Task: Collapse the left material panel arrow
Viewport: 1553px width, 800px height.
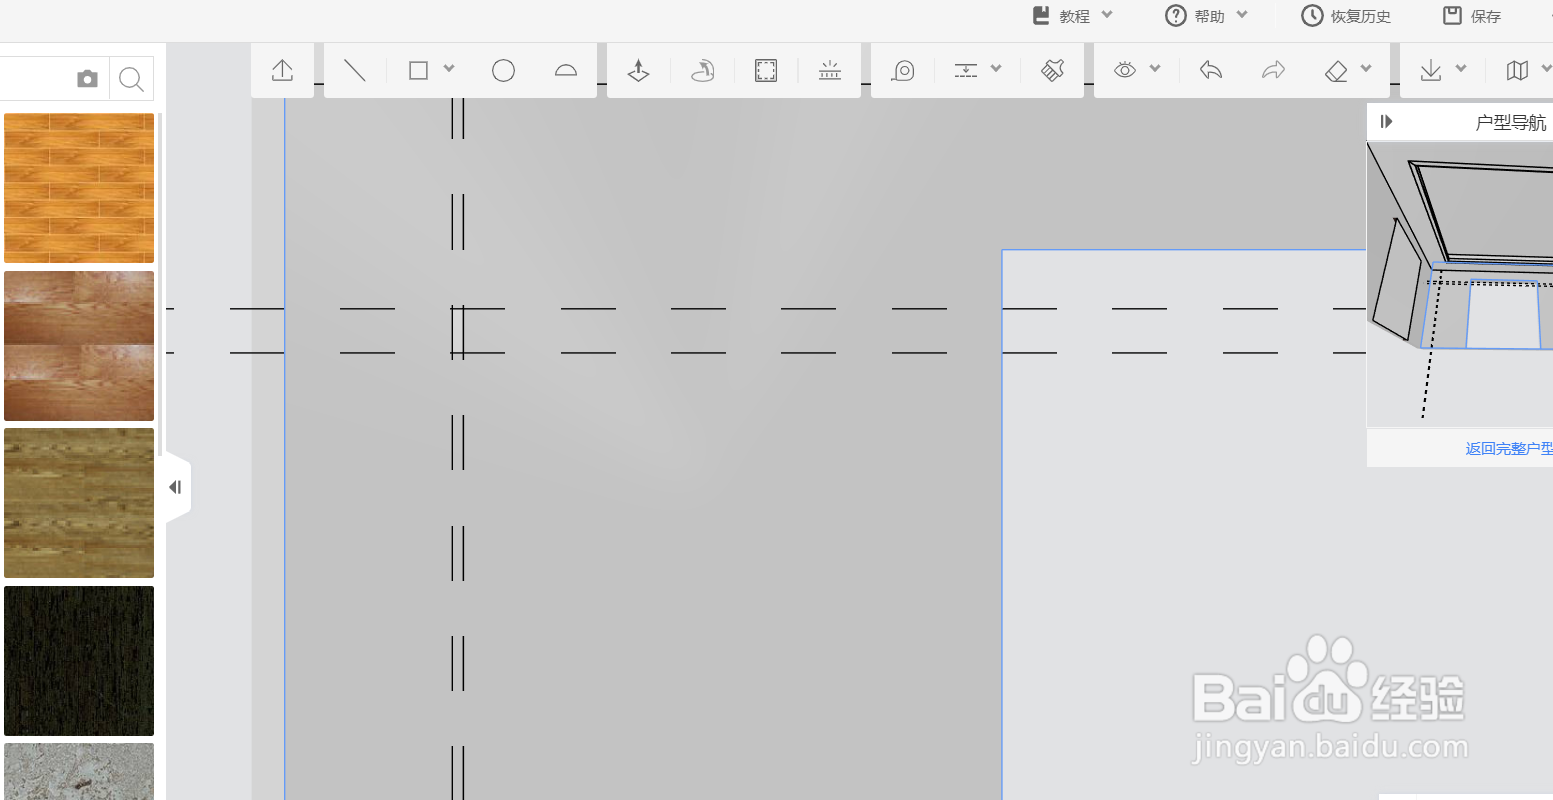Action: (x=176, y=487)
